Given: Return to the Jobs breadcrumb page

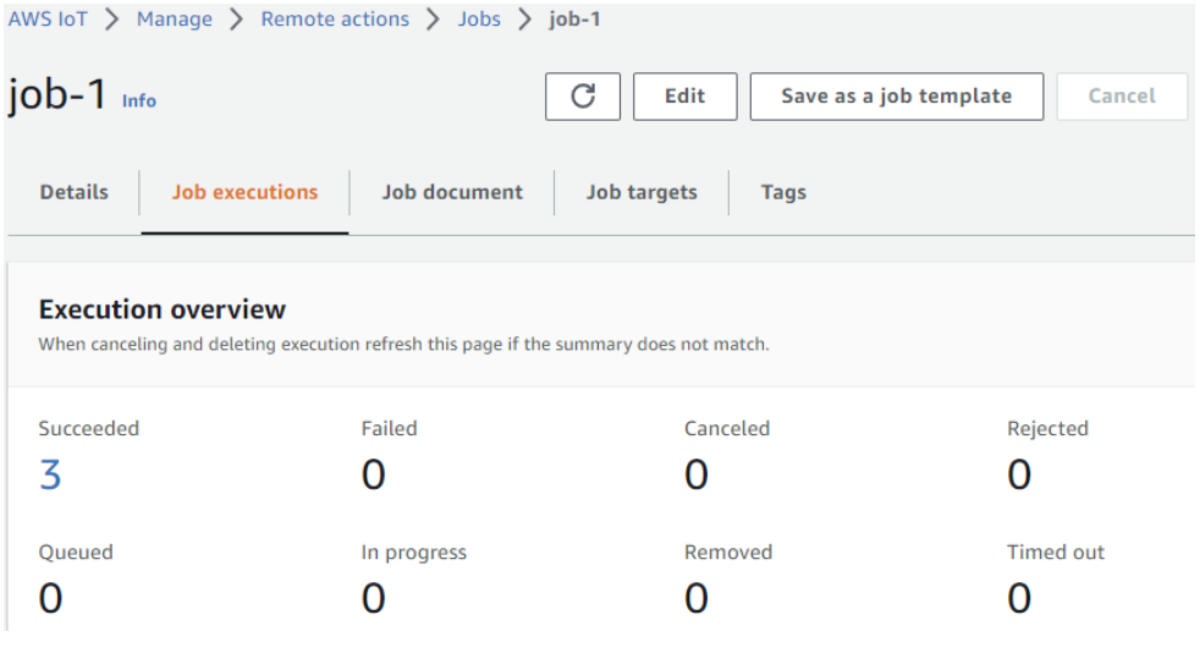Looking at the screenshot, I should pyautogui.click(x=479, y=19).
